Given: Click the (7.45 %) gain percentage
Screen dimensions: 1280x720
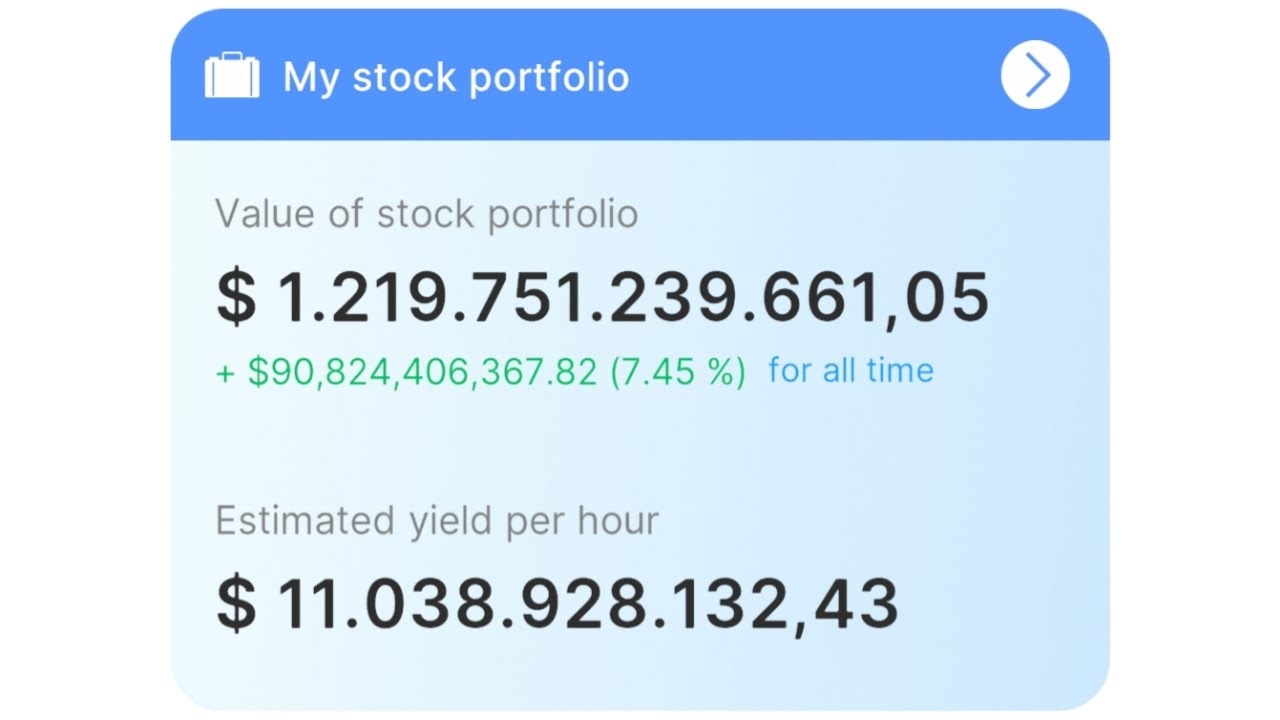Looking at the screenshot, I should click(x=677, y=371).
